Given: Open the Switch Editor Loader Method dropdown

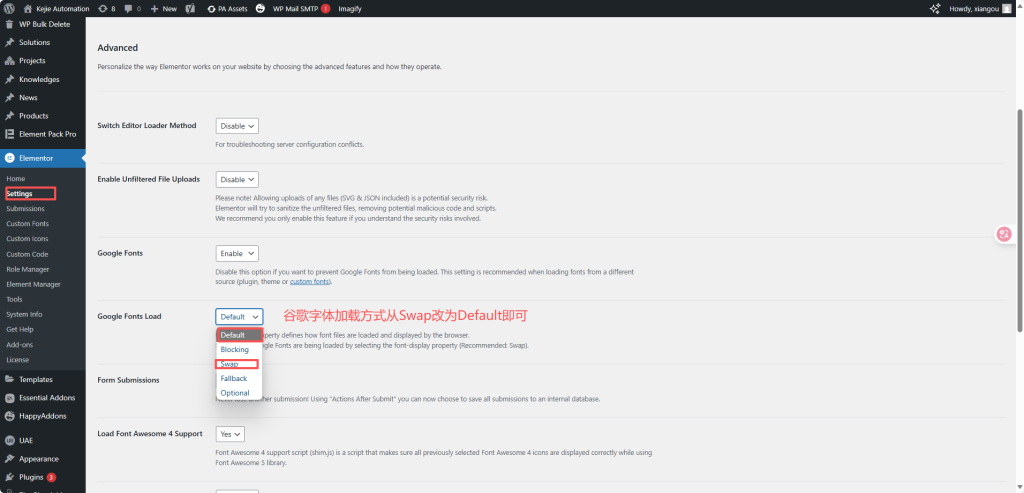Looking at the screenshot, I should coord(237,126).
